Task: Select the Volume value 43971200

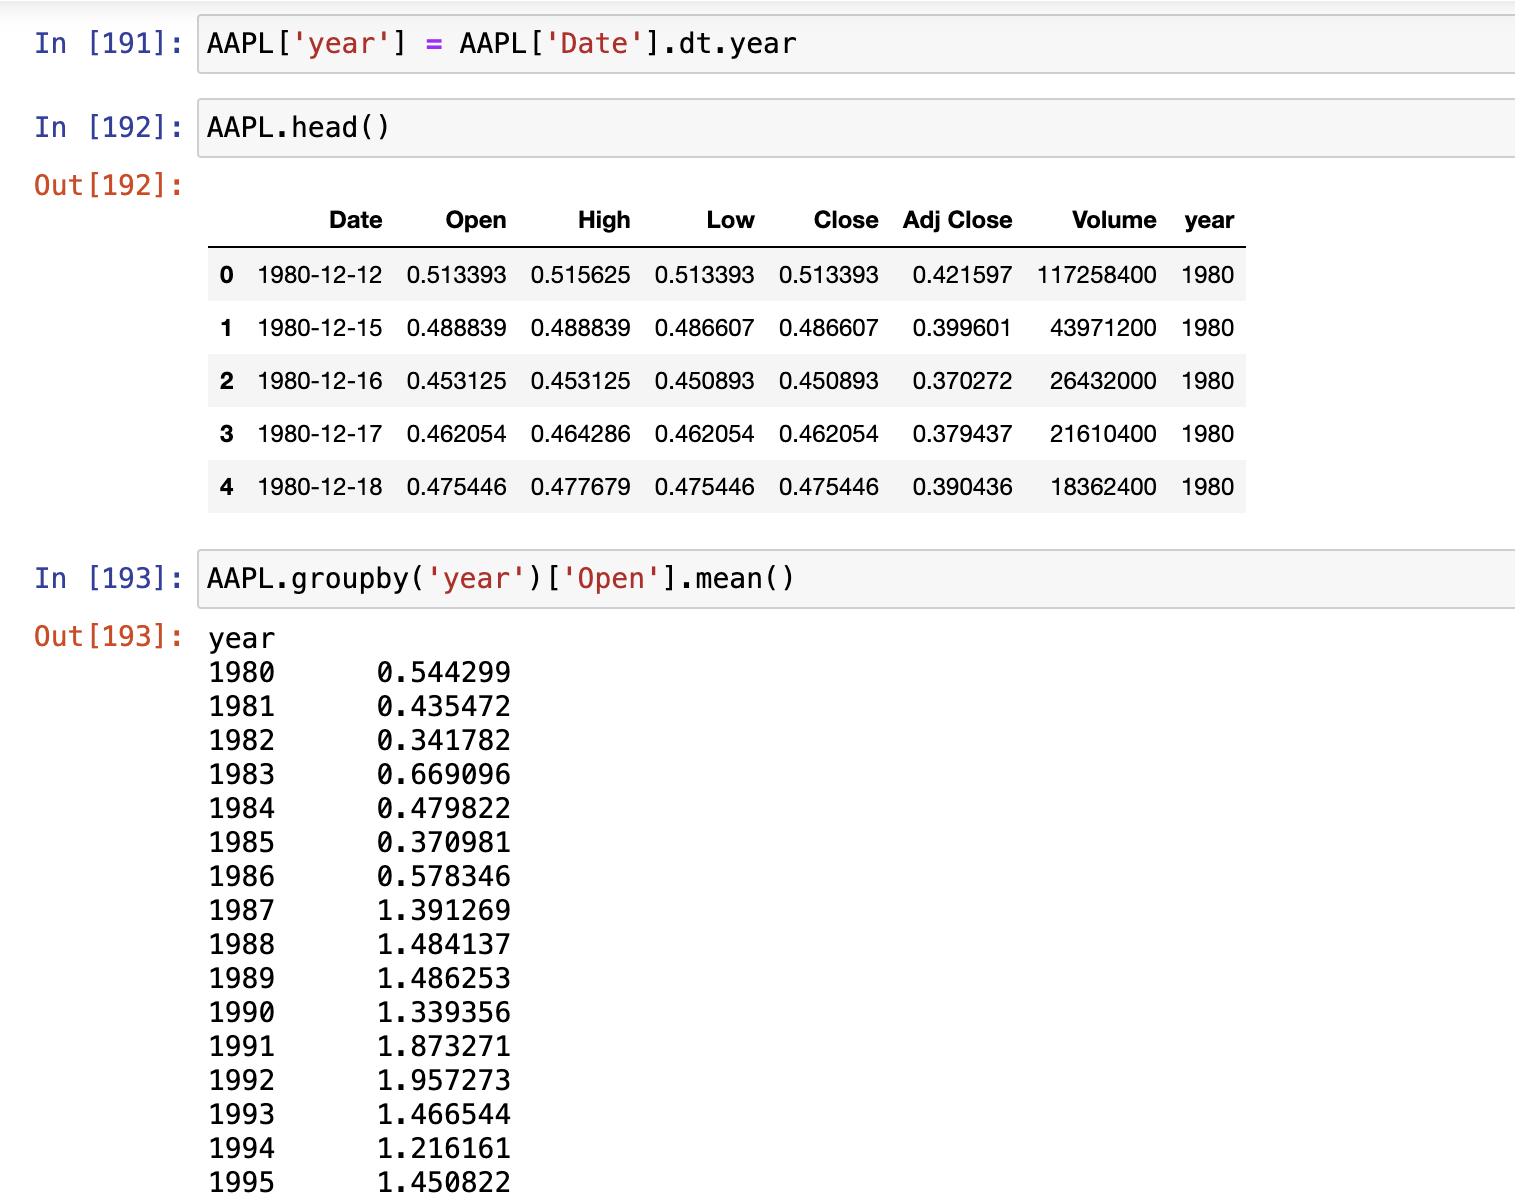Action: click(1103, 328)
